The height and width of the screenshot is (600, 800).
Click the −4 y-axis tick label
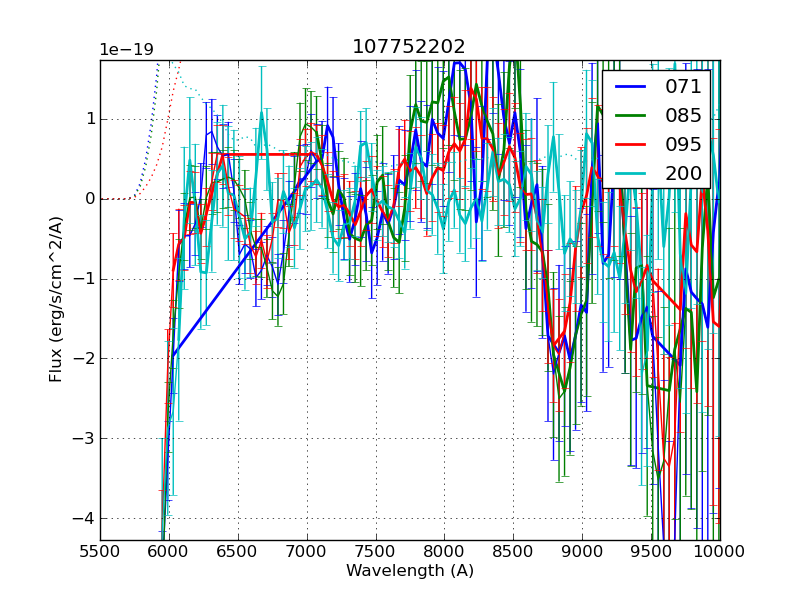click(x=84, y=518)
